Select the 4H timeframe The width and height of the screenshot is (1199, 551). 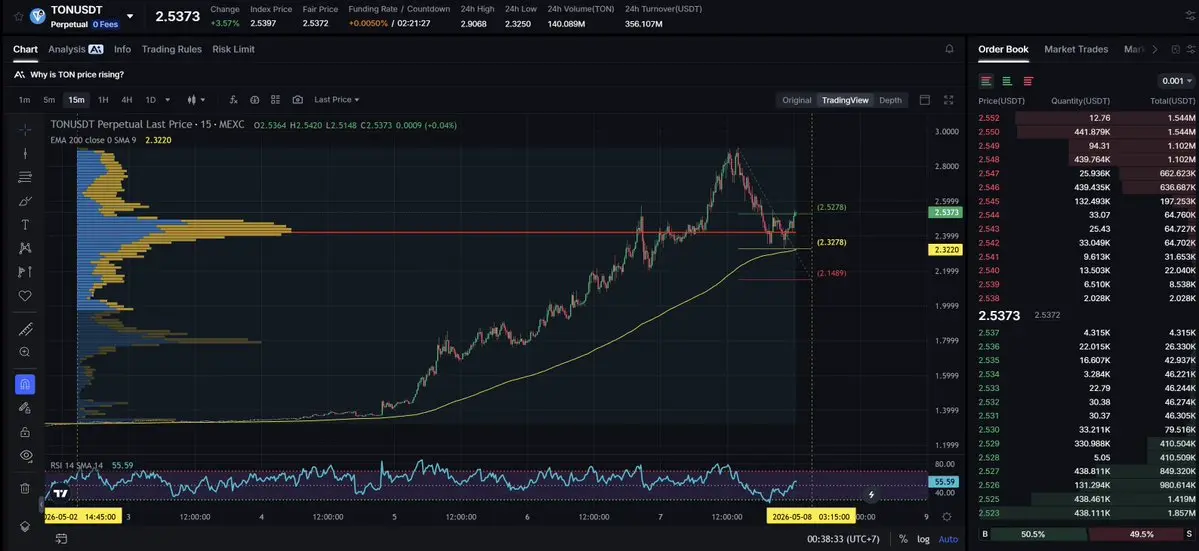pyautogui.click(x=127, y=99)
